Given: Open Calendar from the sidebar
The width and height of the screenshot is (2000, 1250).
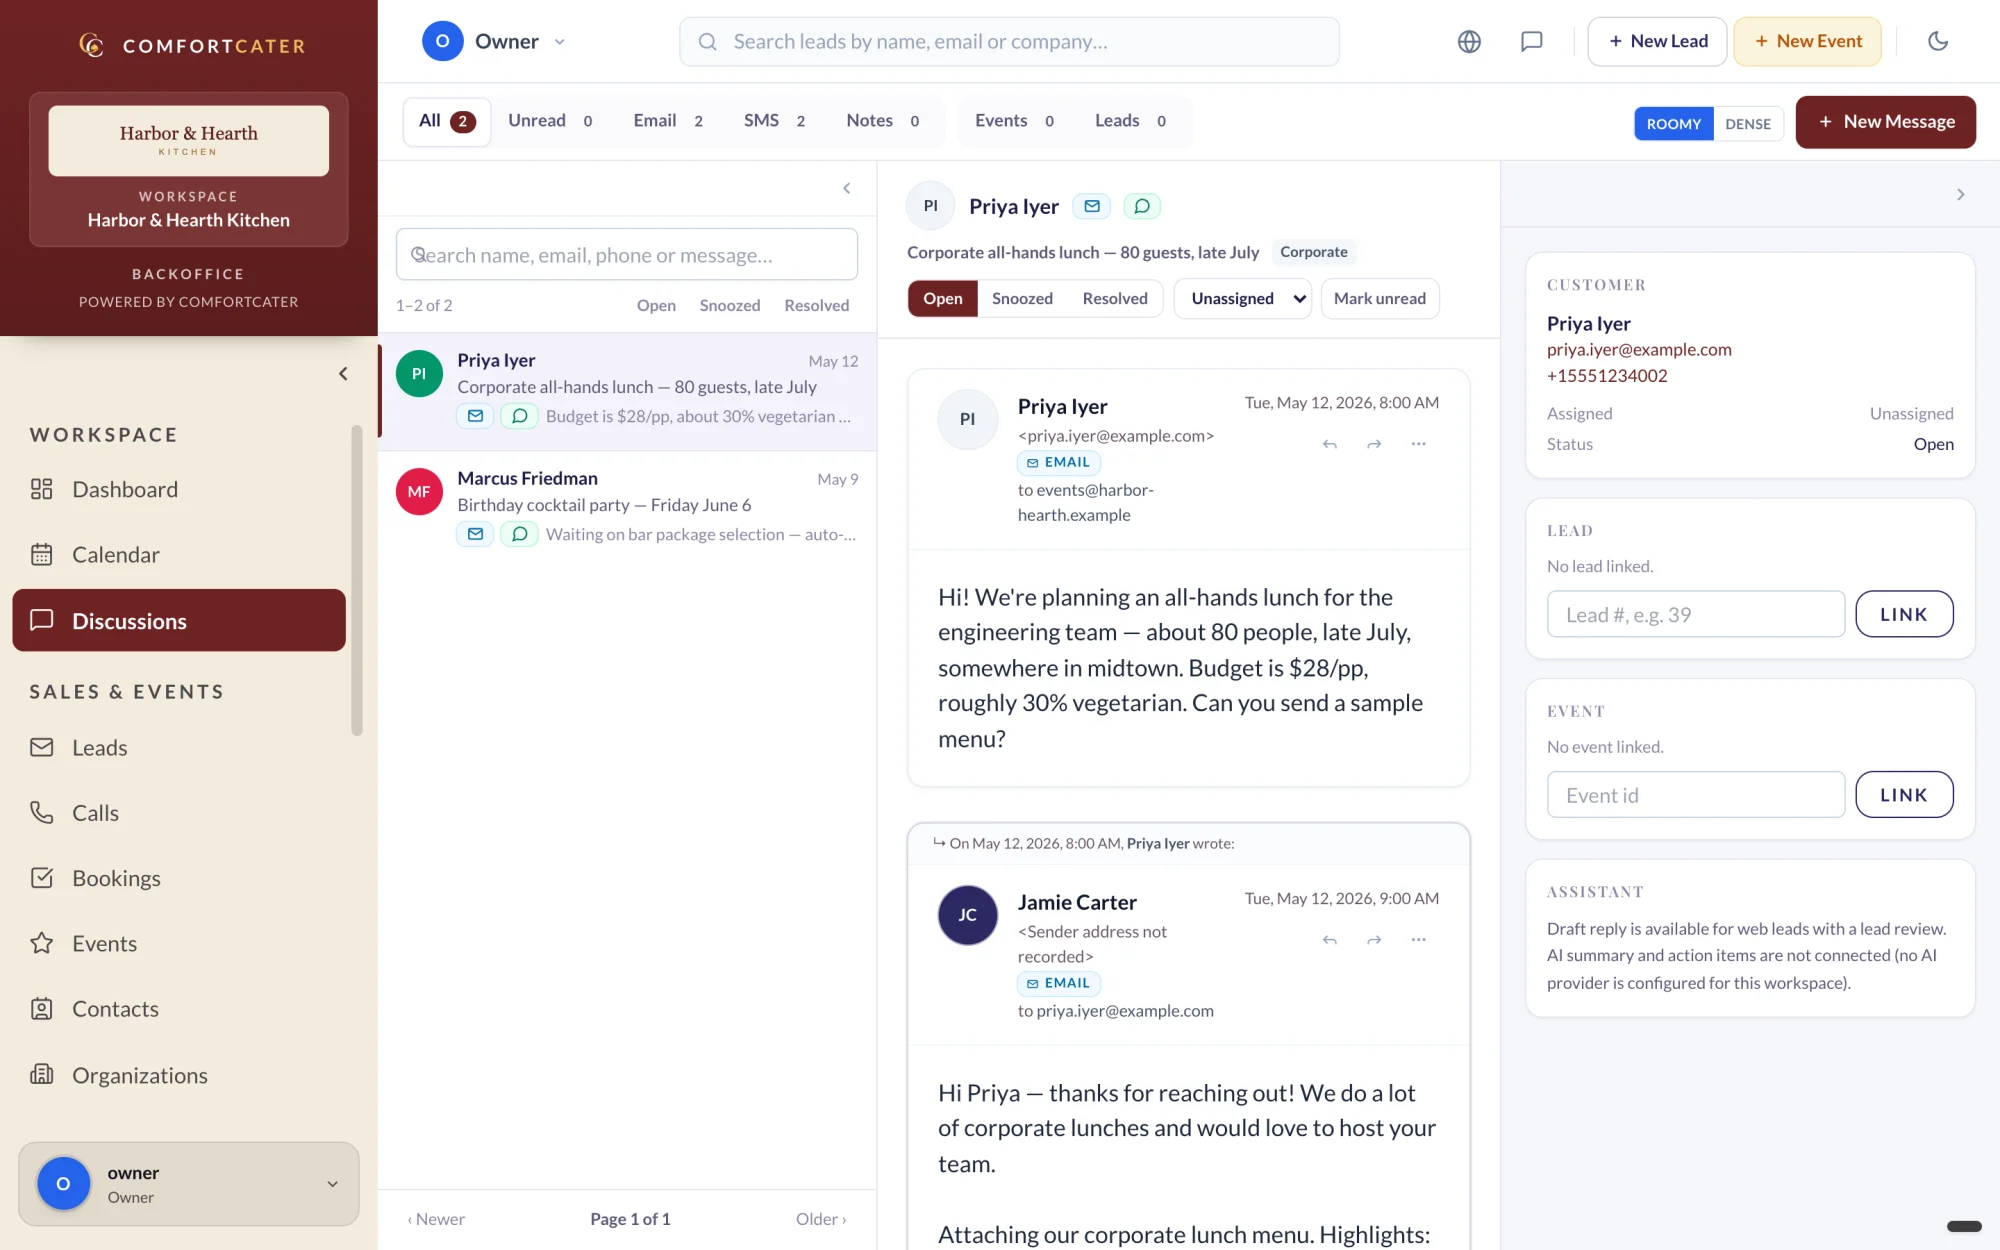Looking at the screenshot, I should [179, 554].
